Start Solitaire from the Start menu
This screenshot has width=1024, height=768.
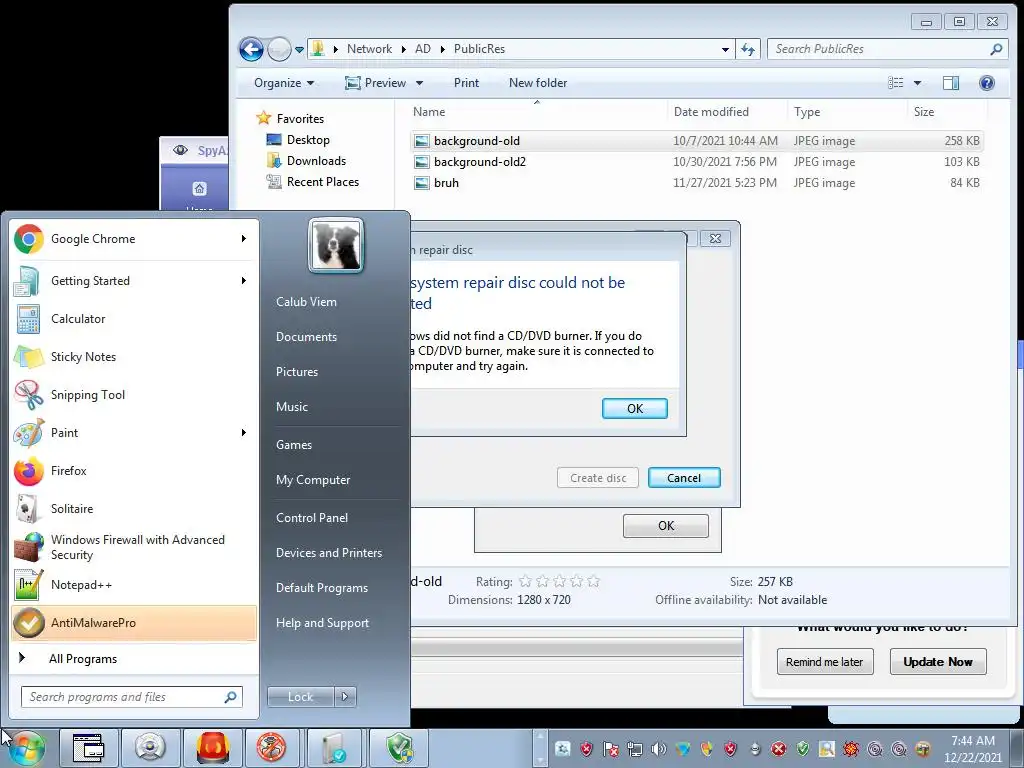click(x=134, y=508)
